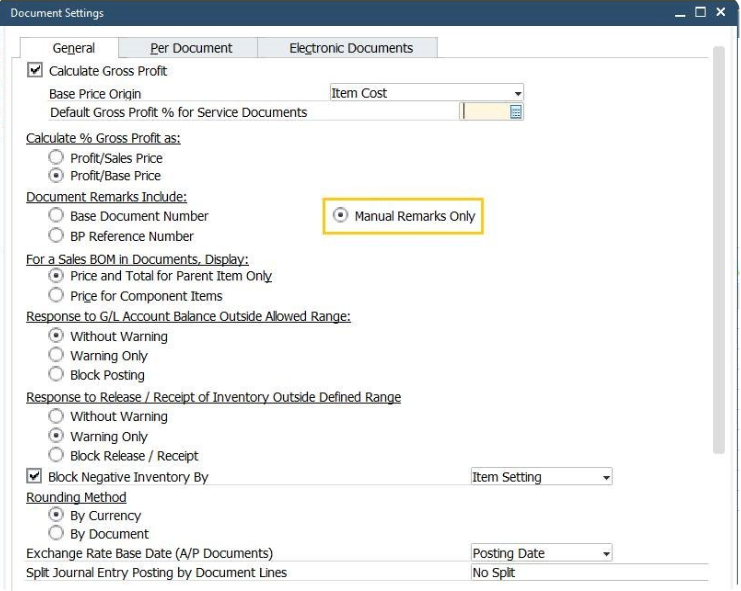The image size is (741, 591).
Task: Set rounding method to By Document
Action: point(56,534)
